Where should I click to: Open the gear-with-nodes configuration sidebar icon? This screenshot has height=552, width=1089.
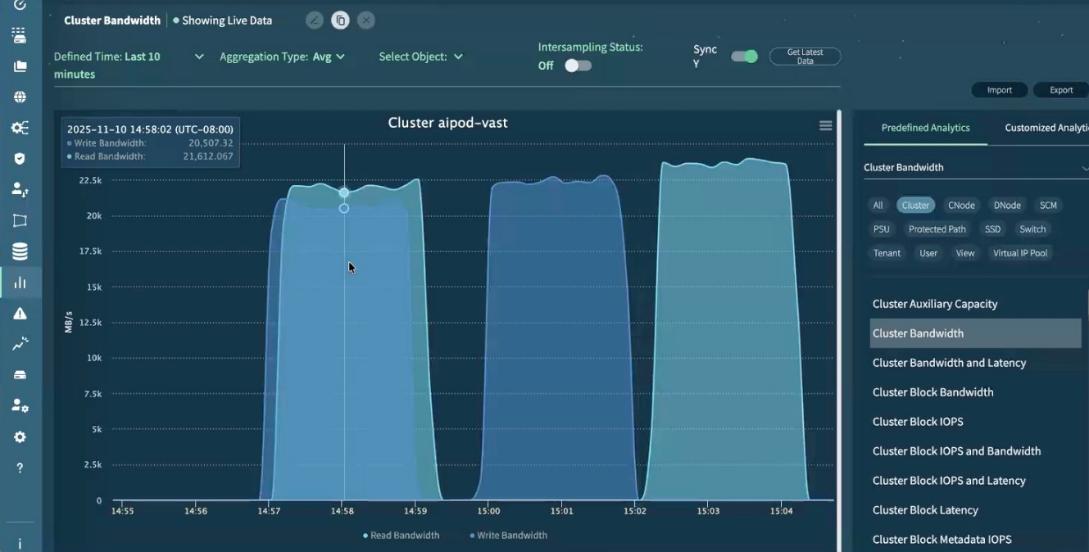tap(19, 128)
